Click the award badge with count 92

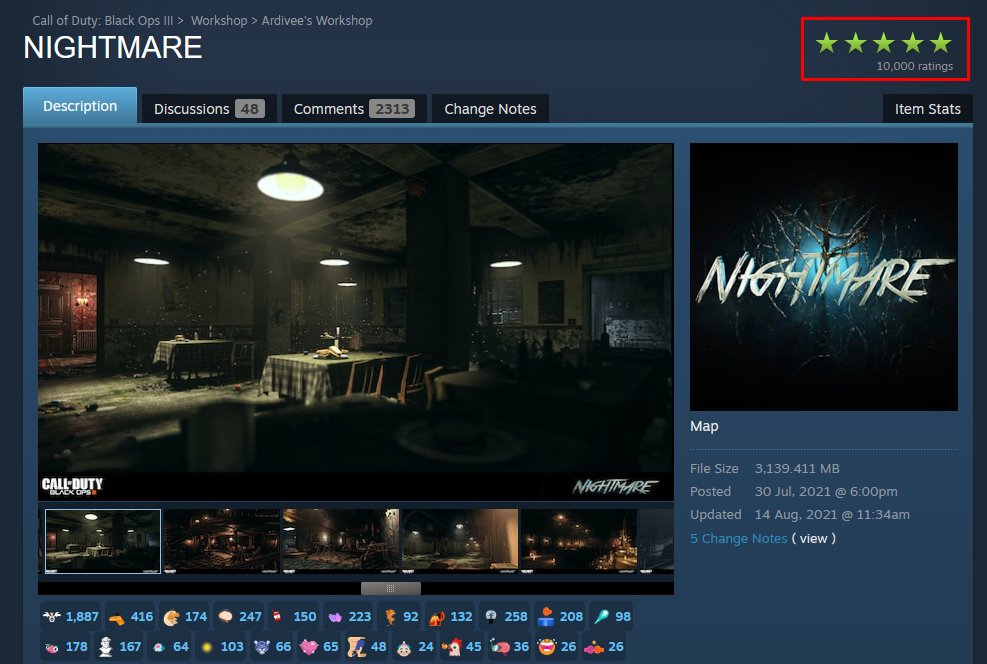(400, 616)
